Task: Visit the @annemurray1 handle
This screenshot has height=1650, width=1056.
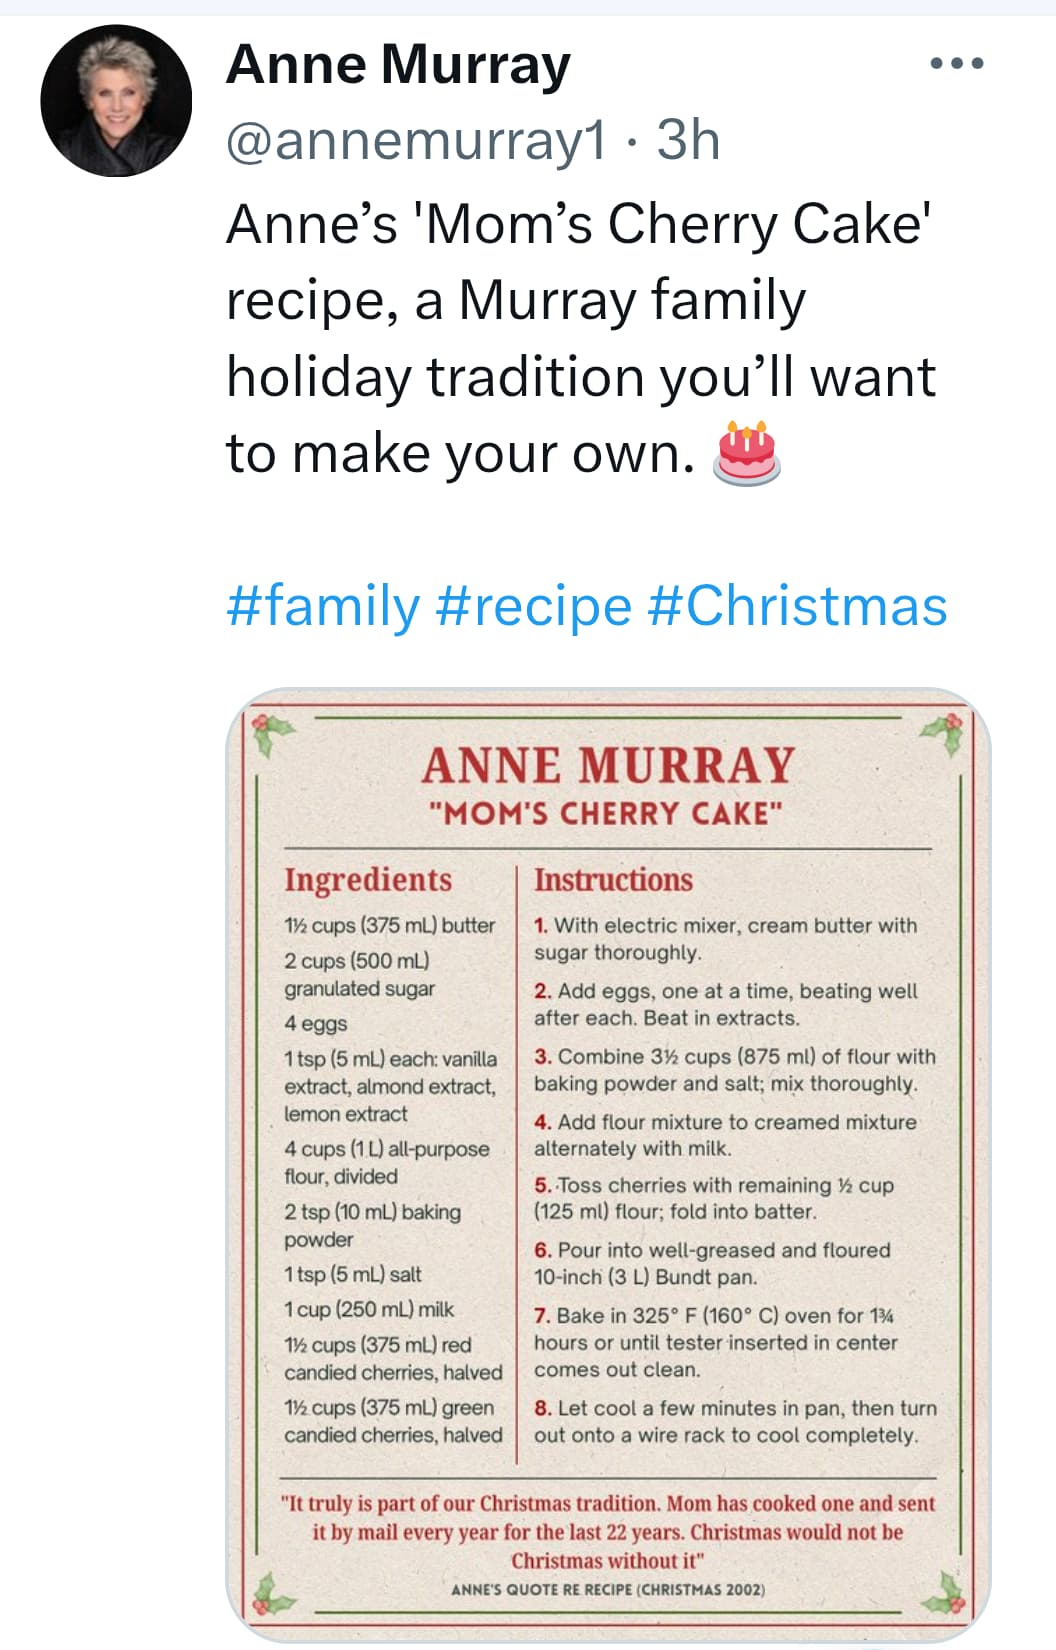Action: 416,140
